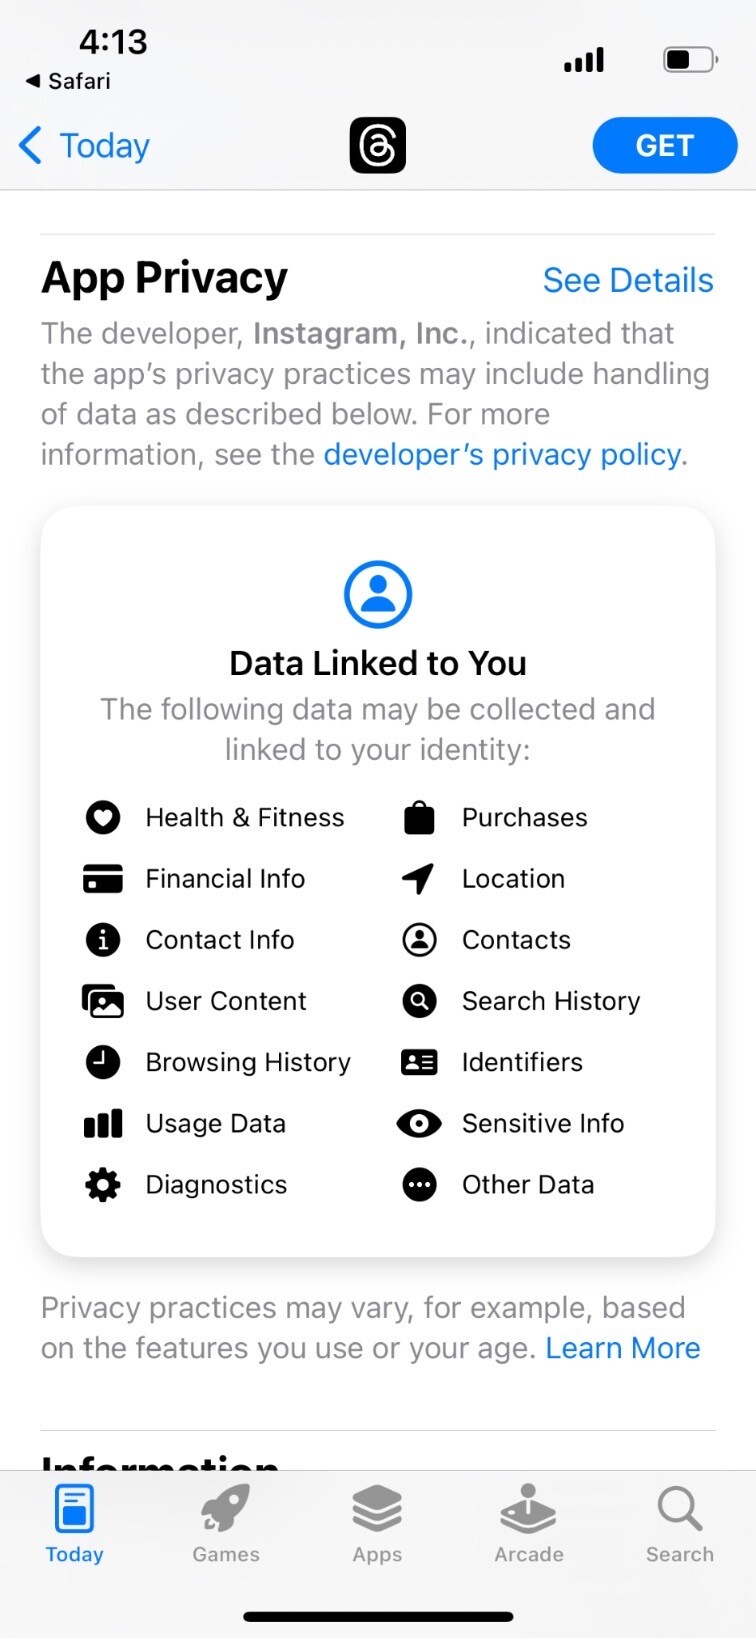Tap the Browsing History clock icon
756x1638 pixels.
click(x=103, y=1062)
